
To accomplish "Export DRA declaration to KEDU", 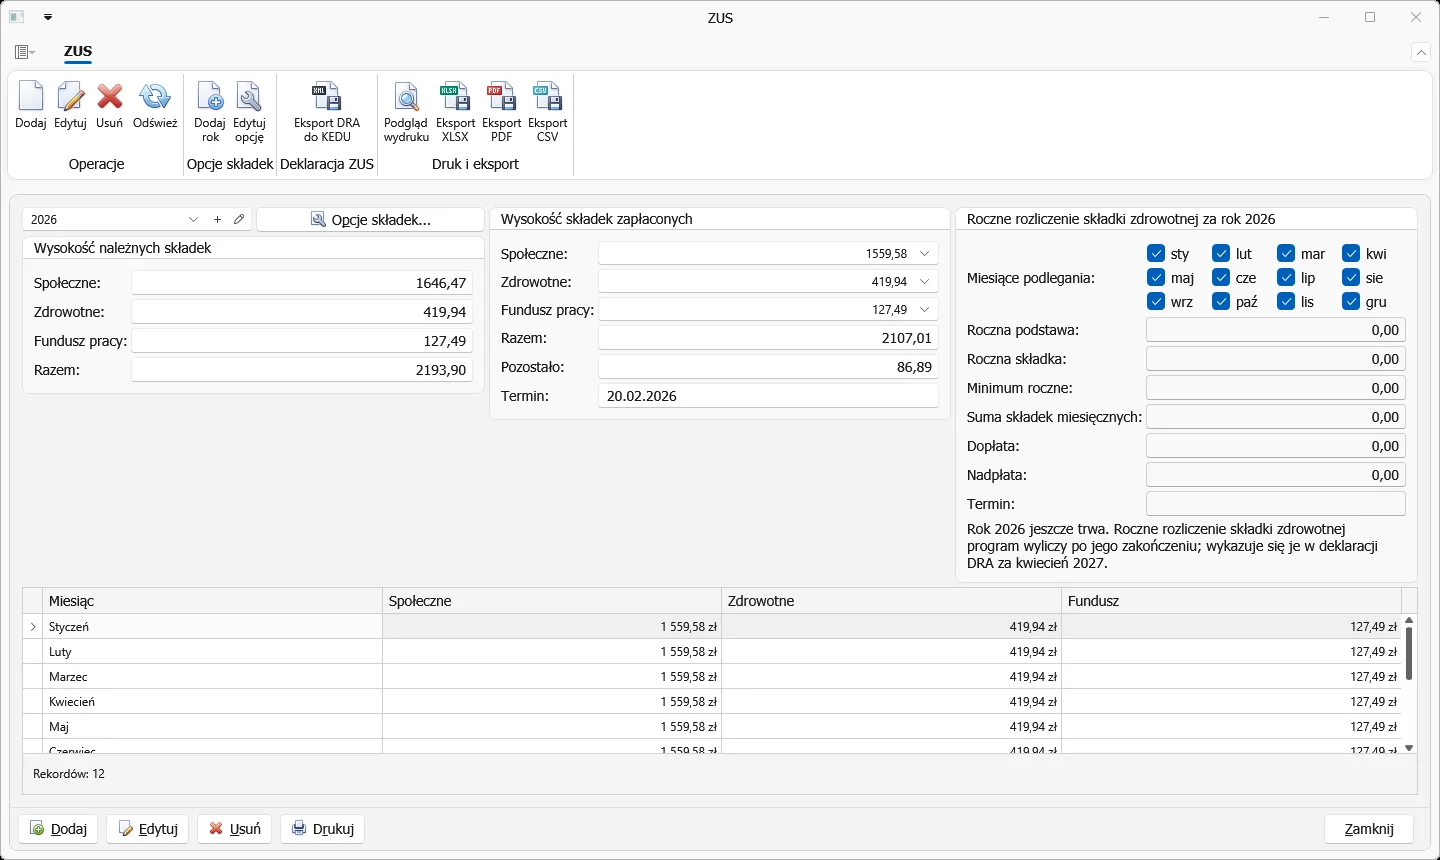I will (327, 112).
